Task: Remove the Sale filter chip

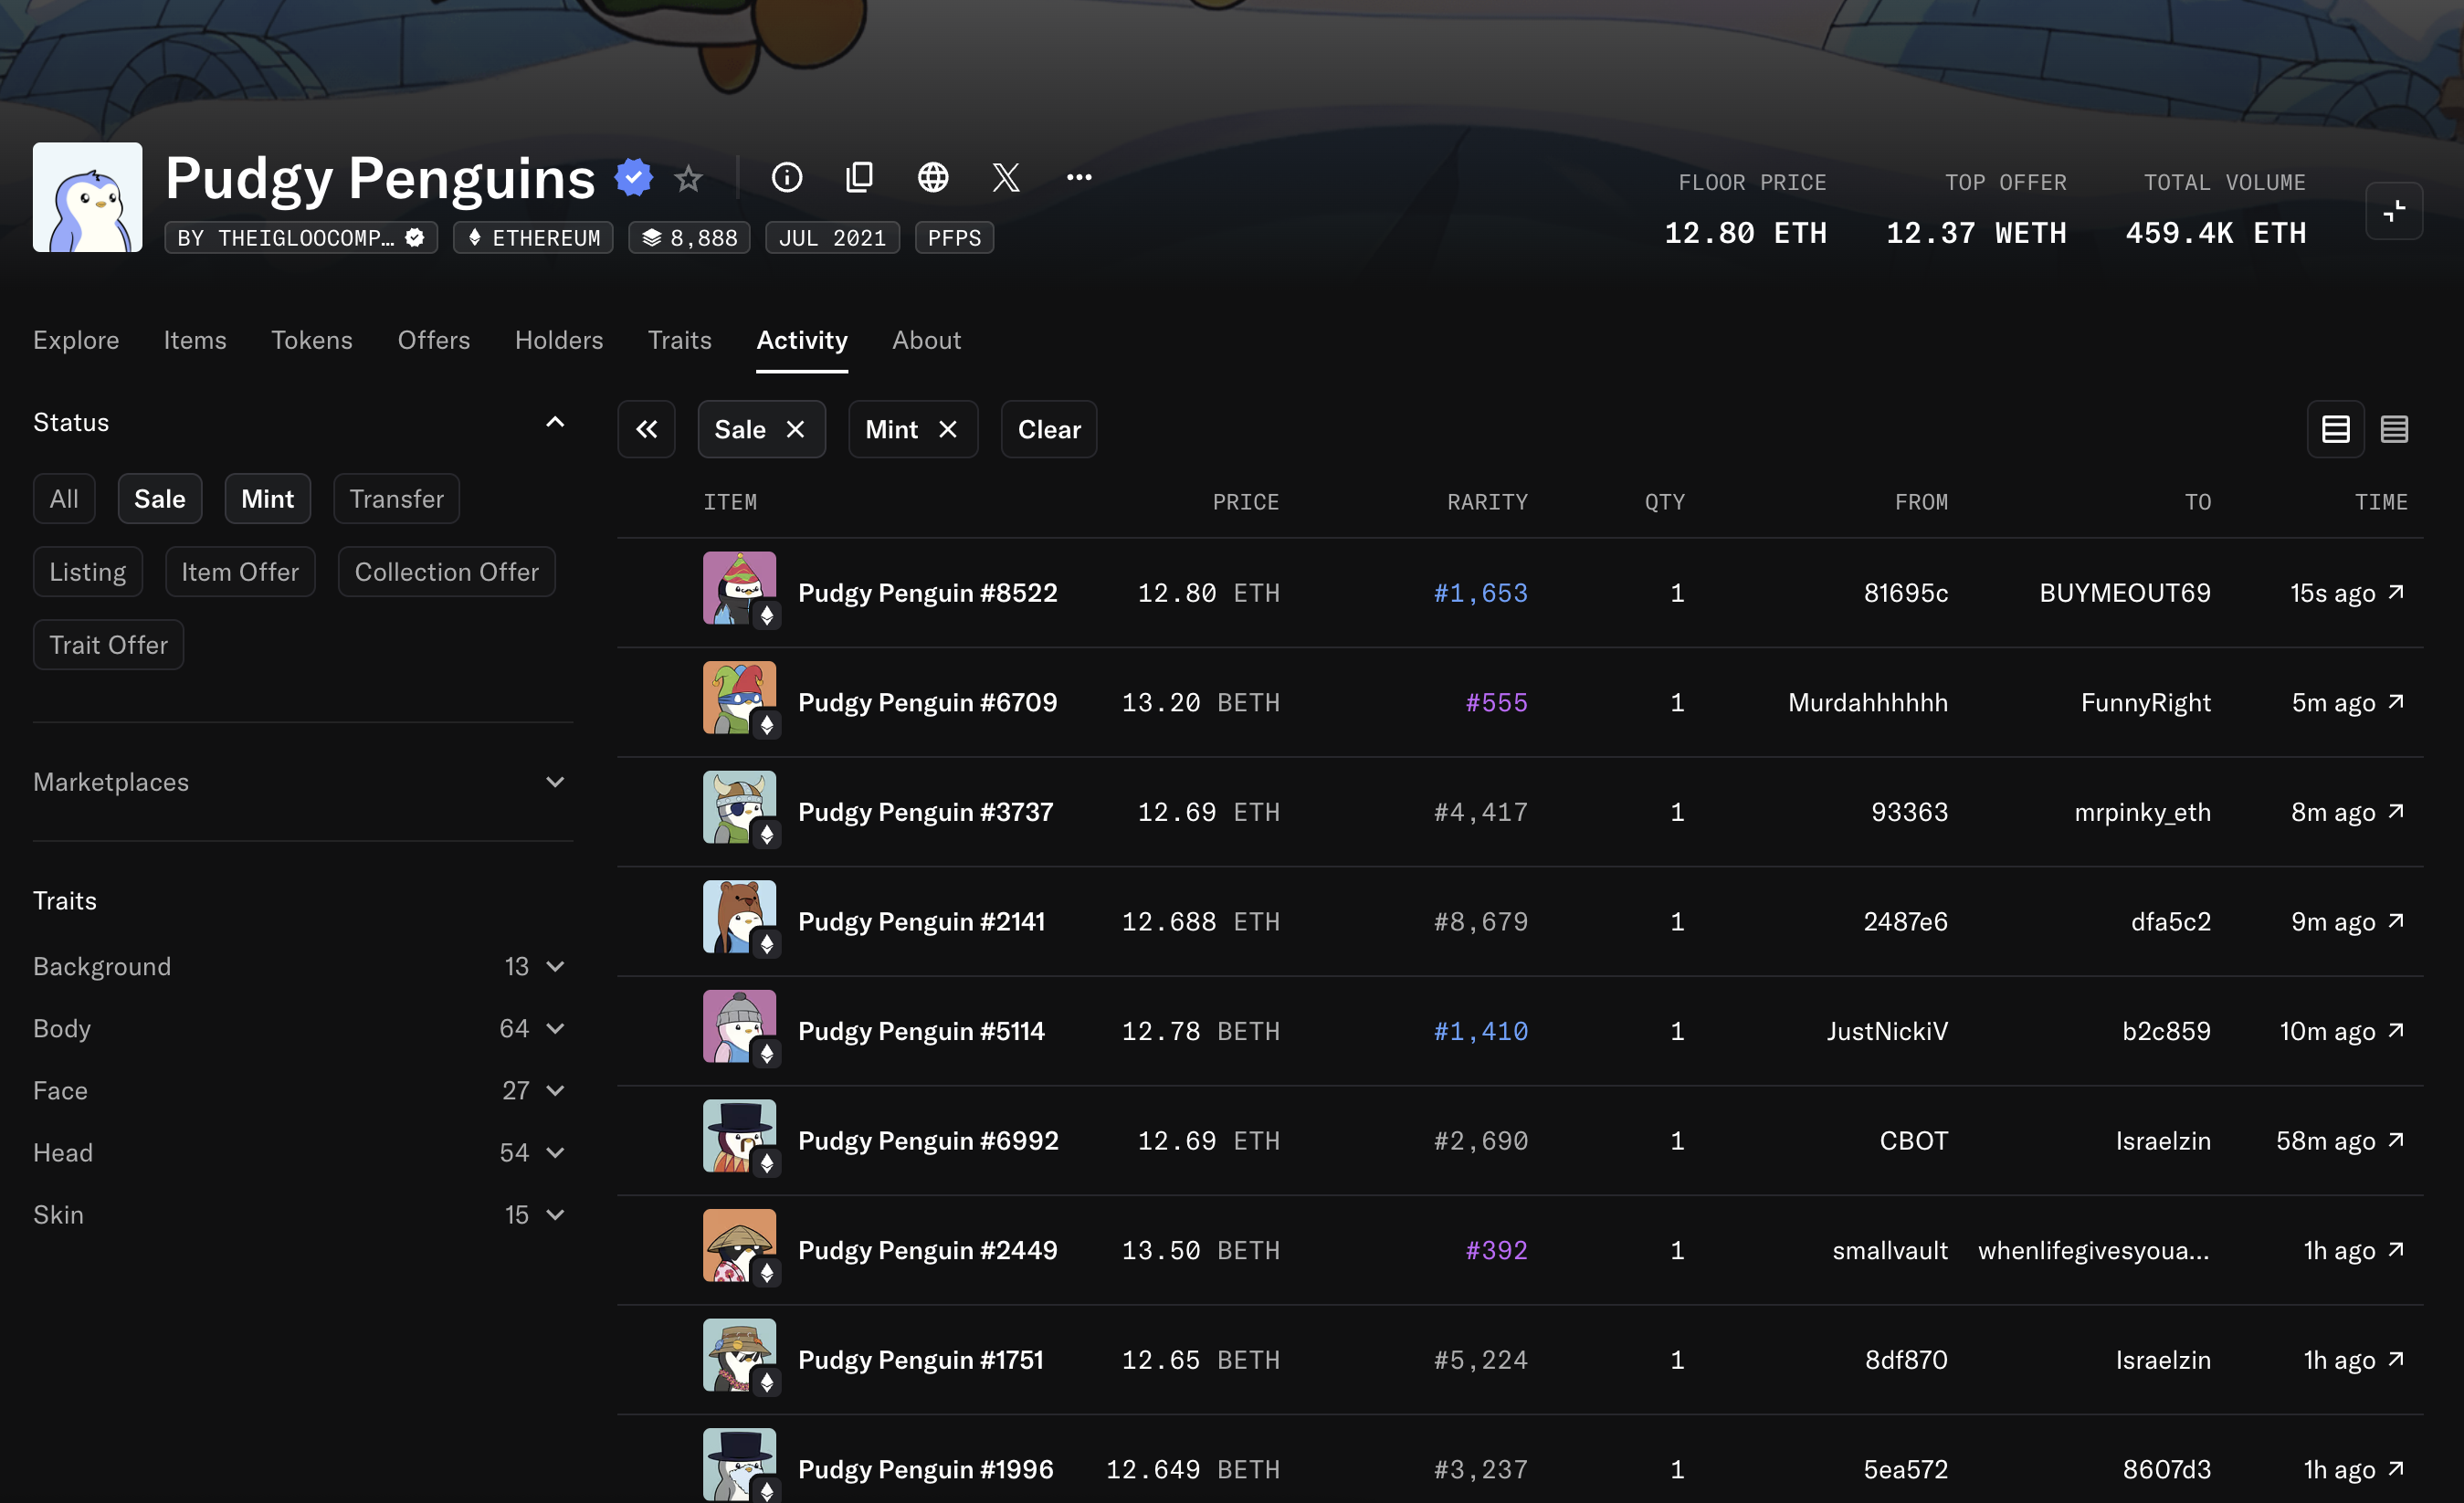Action: point(795,429)
